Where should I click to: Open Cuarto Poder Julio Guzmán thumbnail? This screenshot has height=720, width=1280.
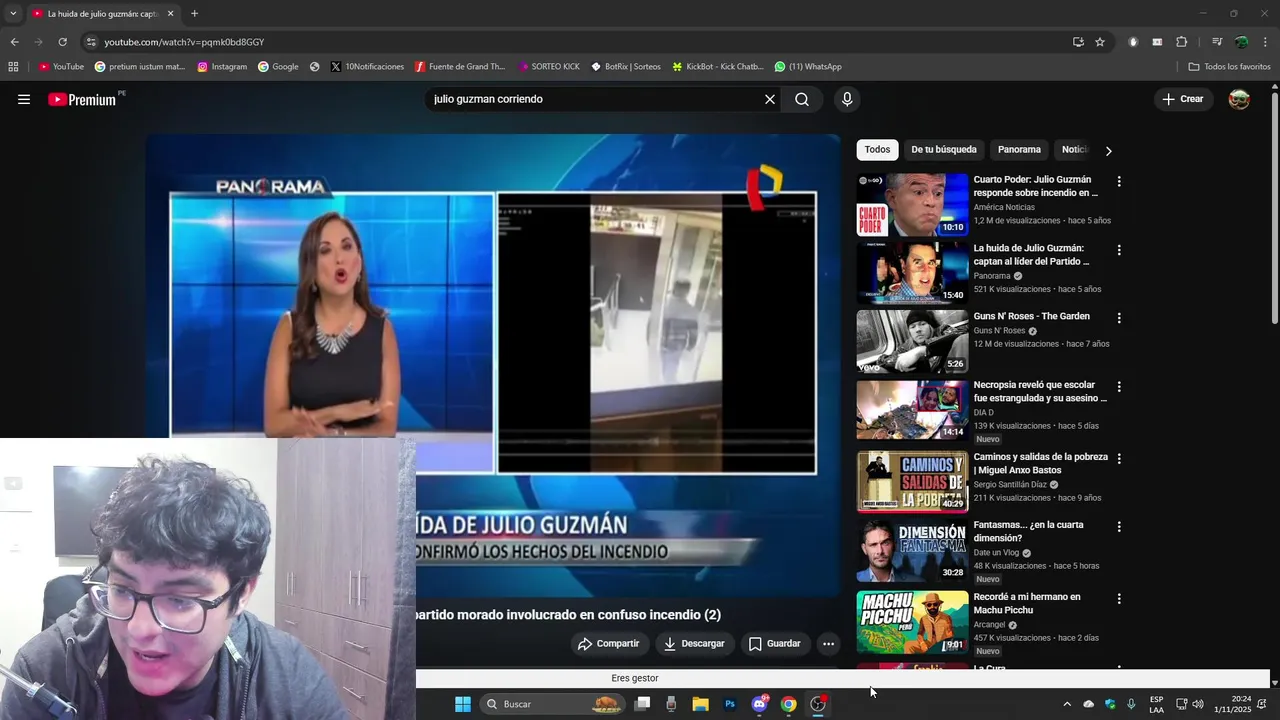(x=912, y=205)
